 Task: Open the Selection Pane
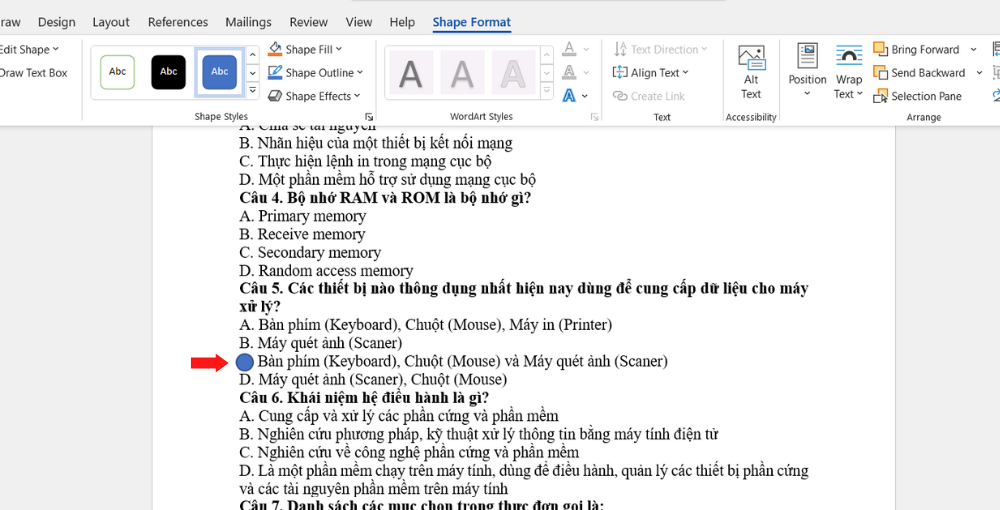click(917, 96)
